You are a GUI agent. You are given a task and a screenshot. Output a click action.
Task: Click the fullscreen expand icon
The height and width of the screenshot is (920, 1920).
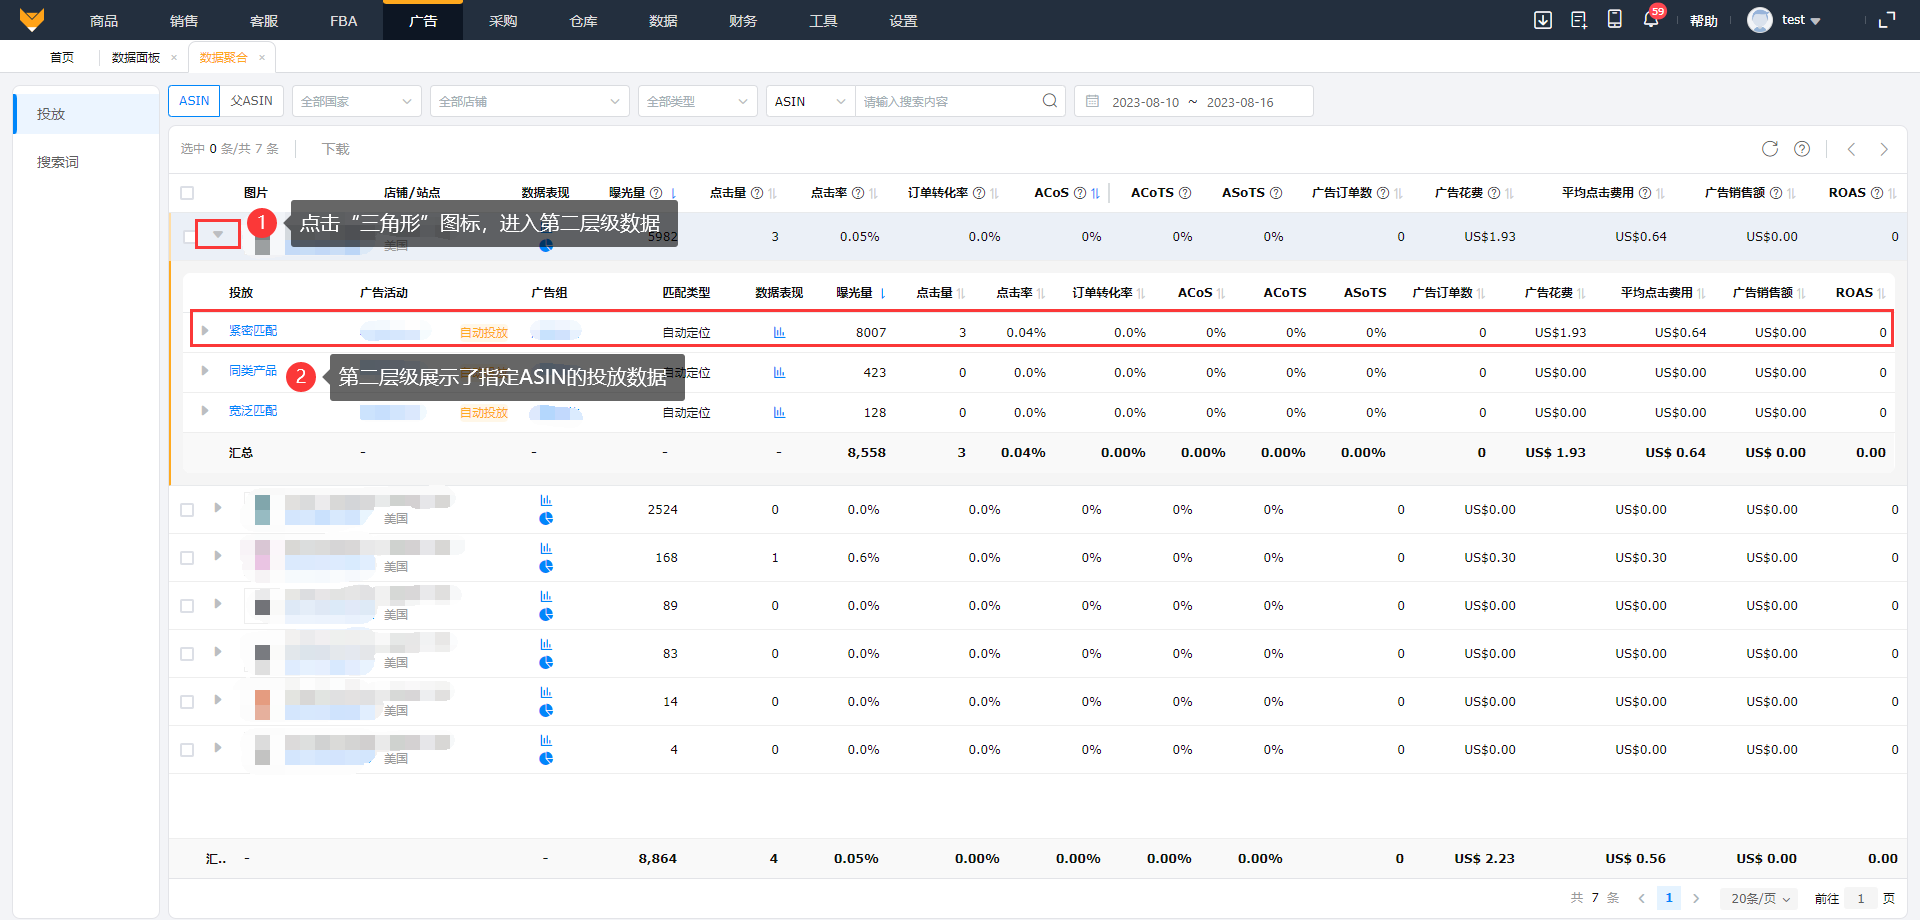[x=1886, y=20]
